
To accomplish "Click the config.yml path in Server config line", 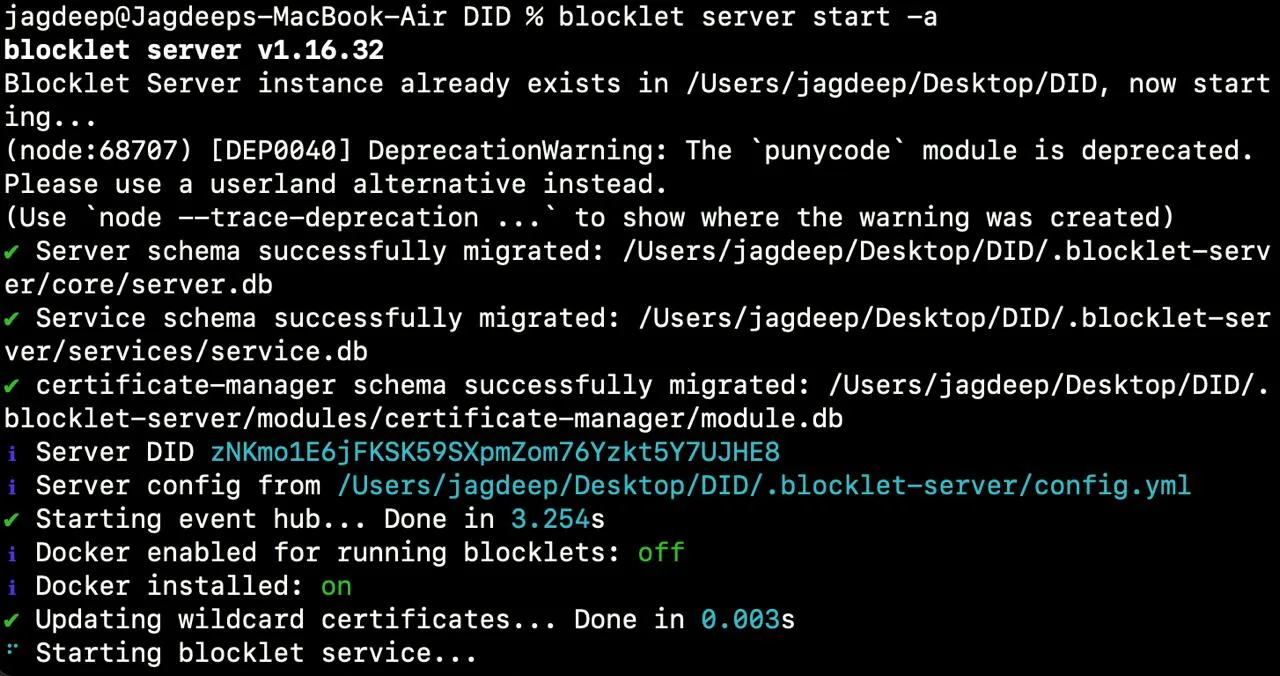I will pyautogui.click(x=764, y=486).
